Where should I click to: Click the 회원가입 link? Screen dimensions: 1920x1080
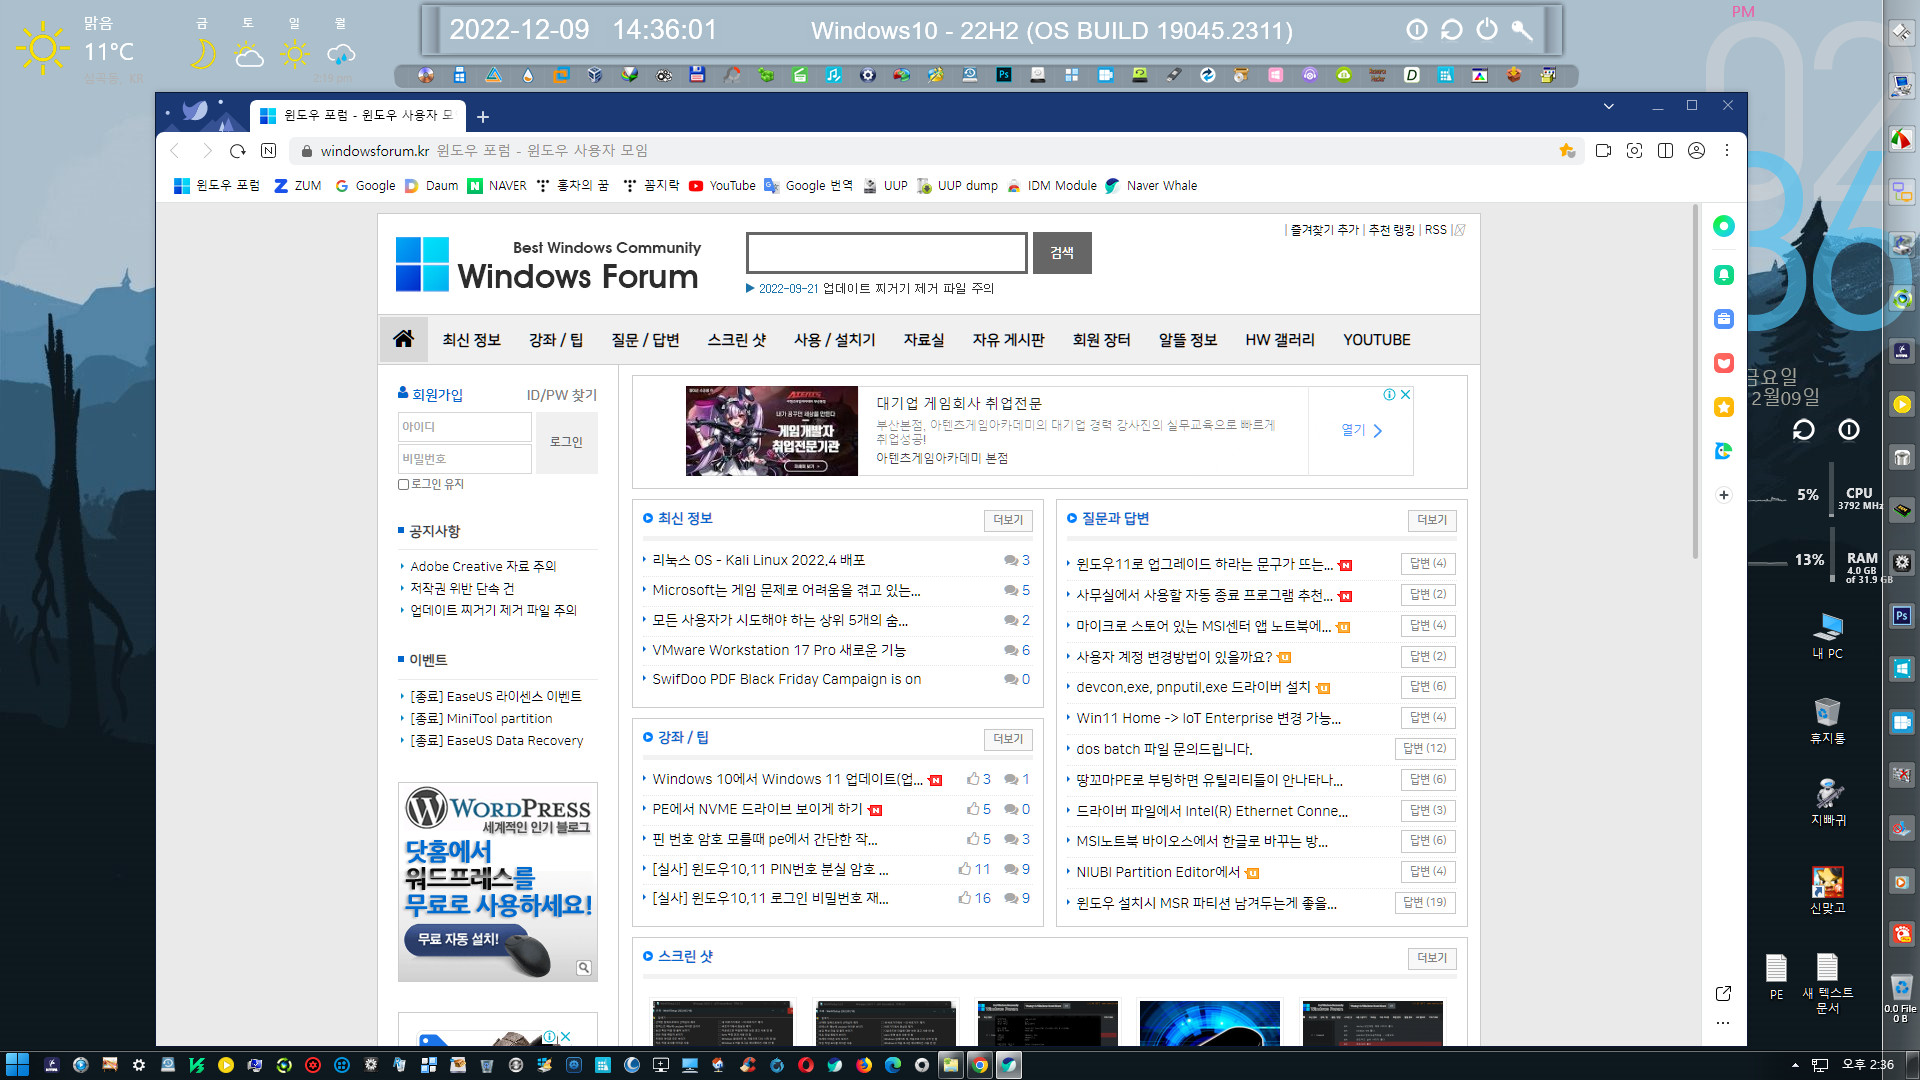click(437, 395)
